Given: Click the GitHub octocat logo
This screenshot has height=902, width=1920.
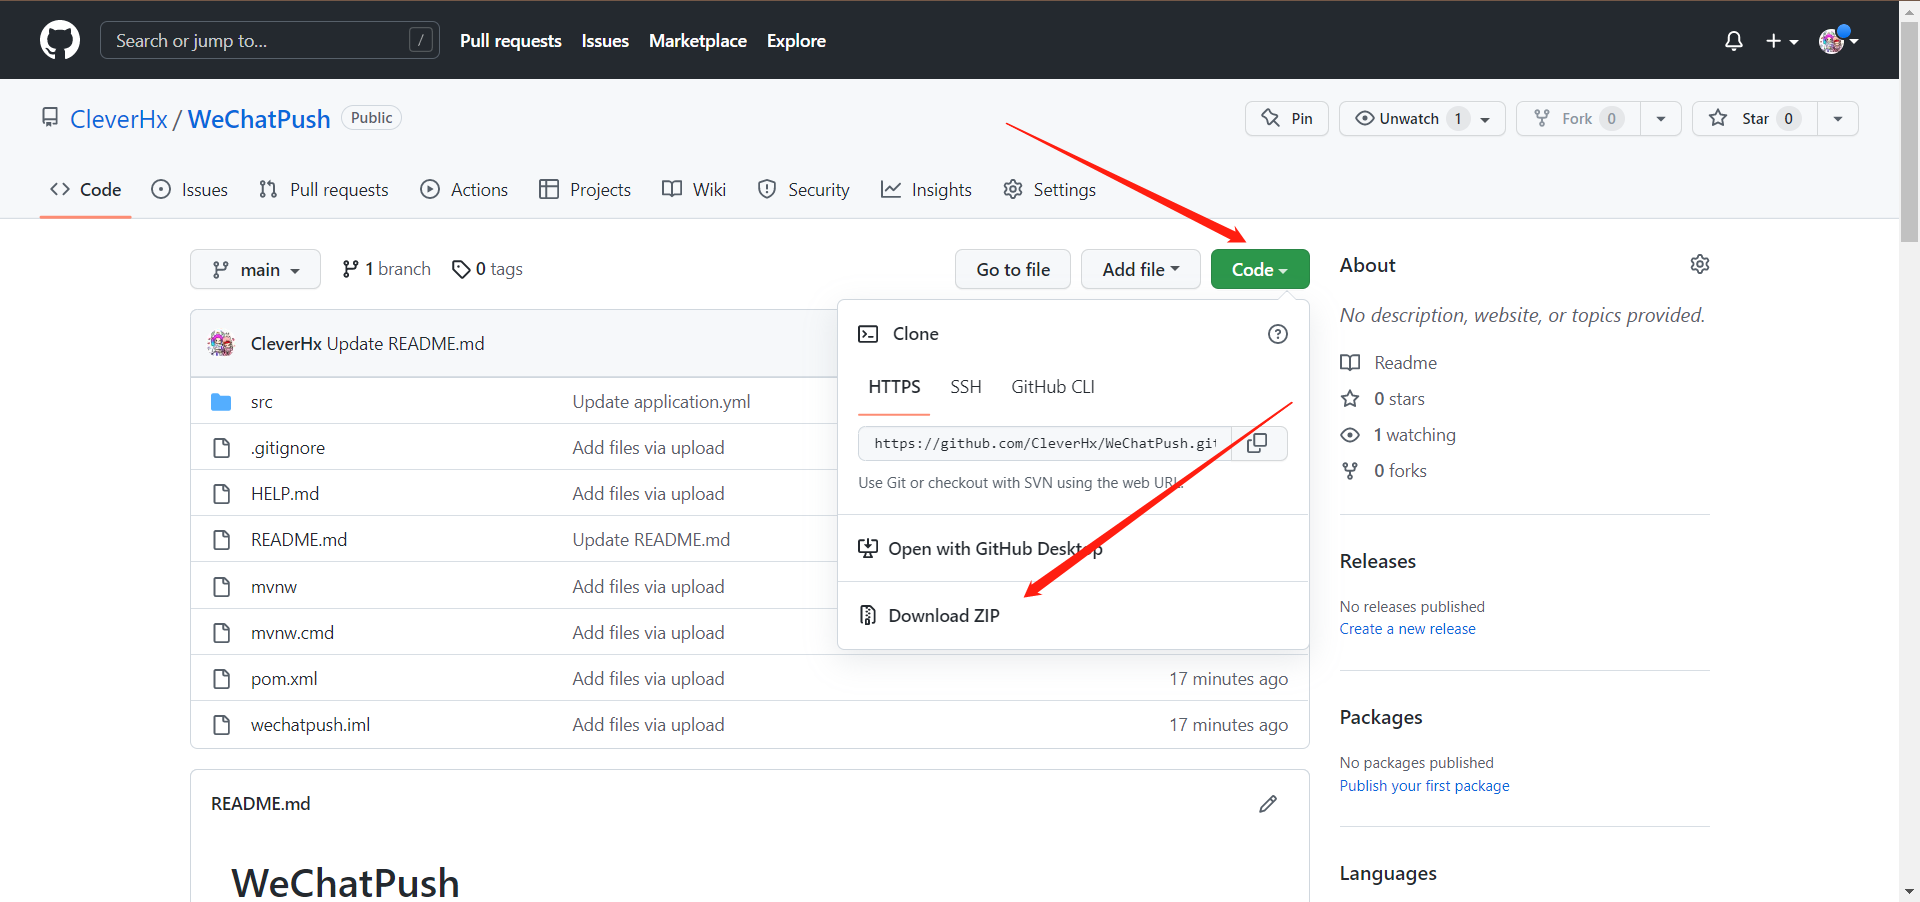Looking at the screenshot, I should click(59, 40).
